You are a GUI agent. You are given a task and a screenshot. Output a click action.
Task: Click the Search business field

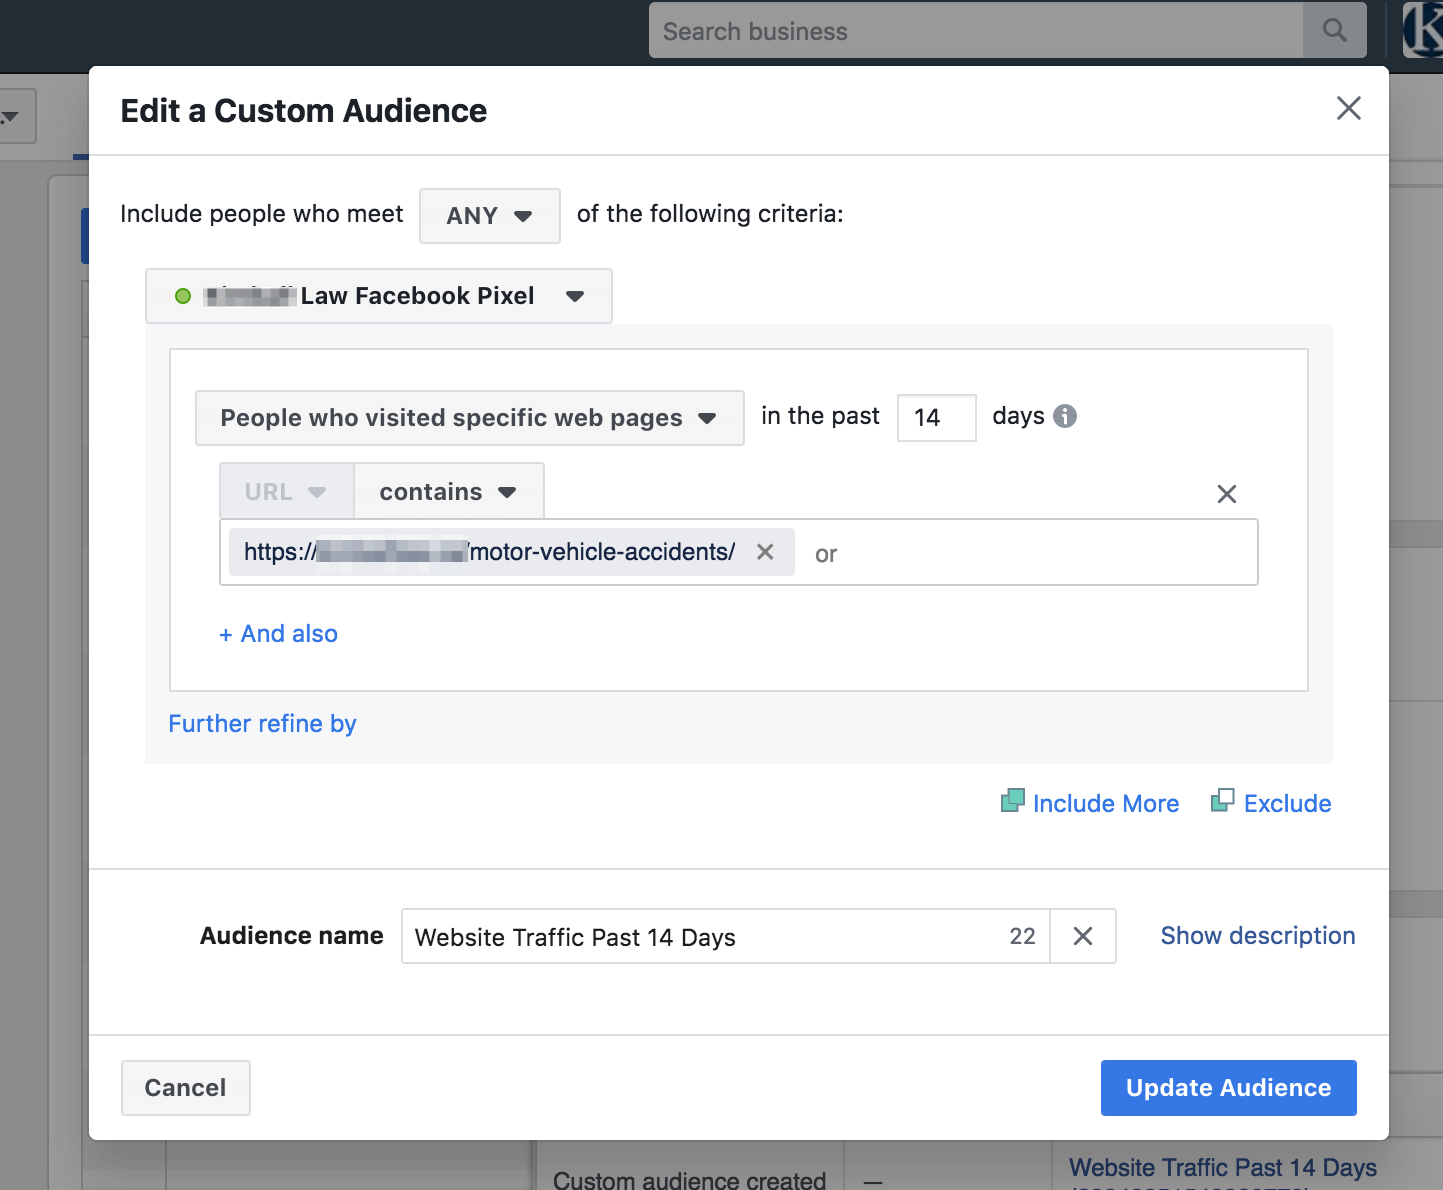976,31
